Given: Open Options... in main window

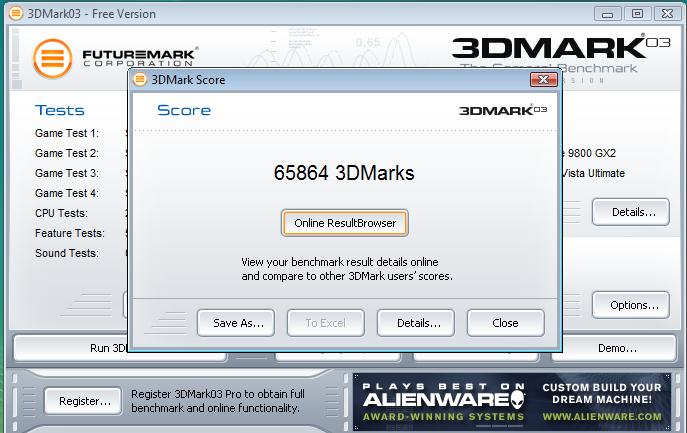Looking at the screenshot, I should pyautogui.click(x=631, y=305).
